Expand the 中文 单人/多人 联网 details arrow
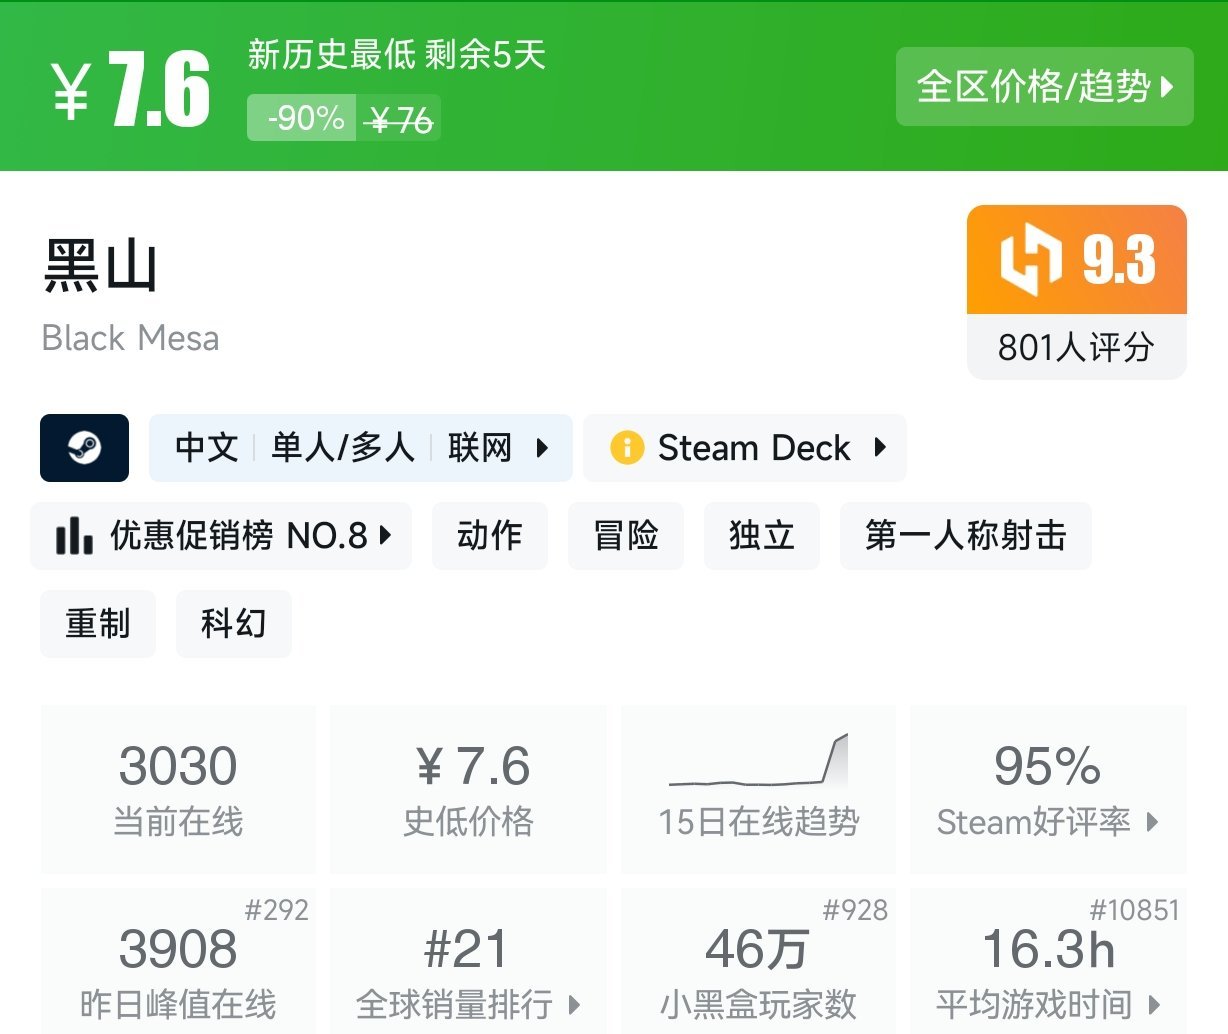Image resolution: width=1228 pixels, height=1034 pixels. point(542,447)
